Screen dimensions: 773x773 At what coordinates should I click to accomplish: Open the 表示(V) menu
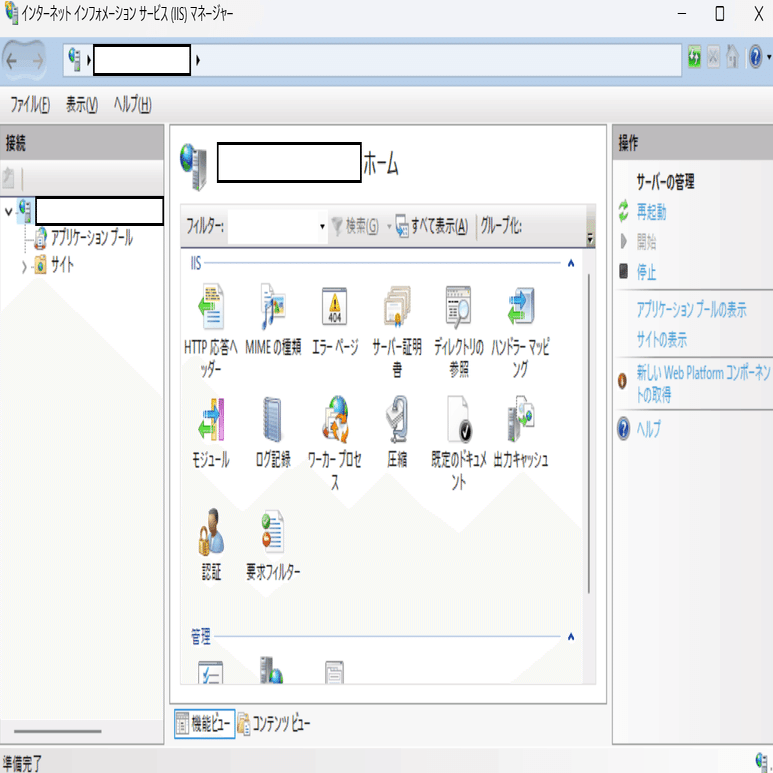(82, 105)
